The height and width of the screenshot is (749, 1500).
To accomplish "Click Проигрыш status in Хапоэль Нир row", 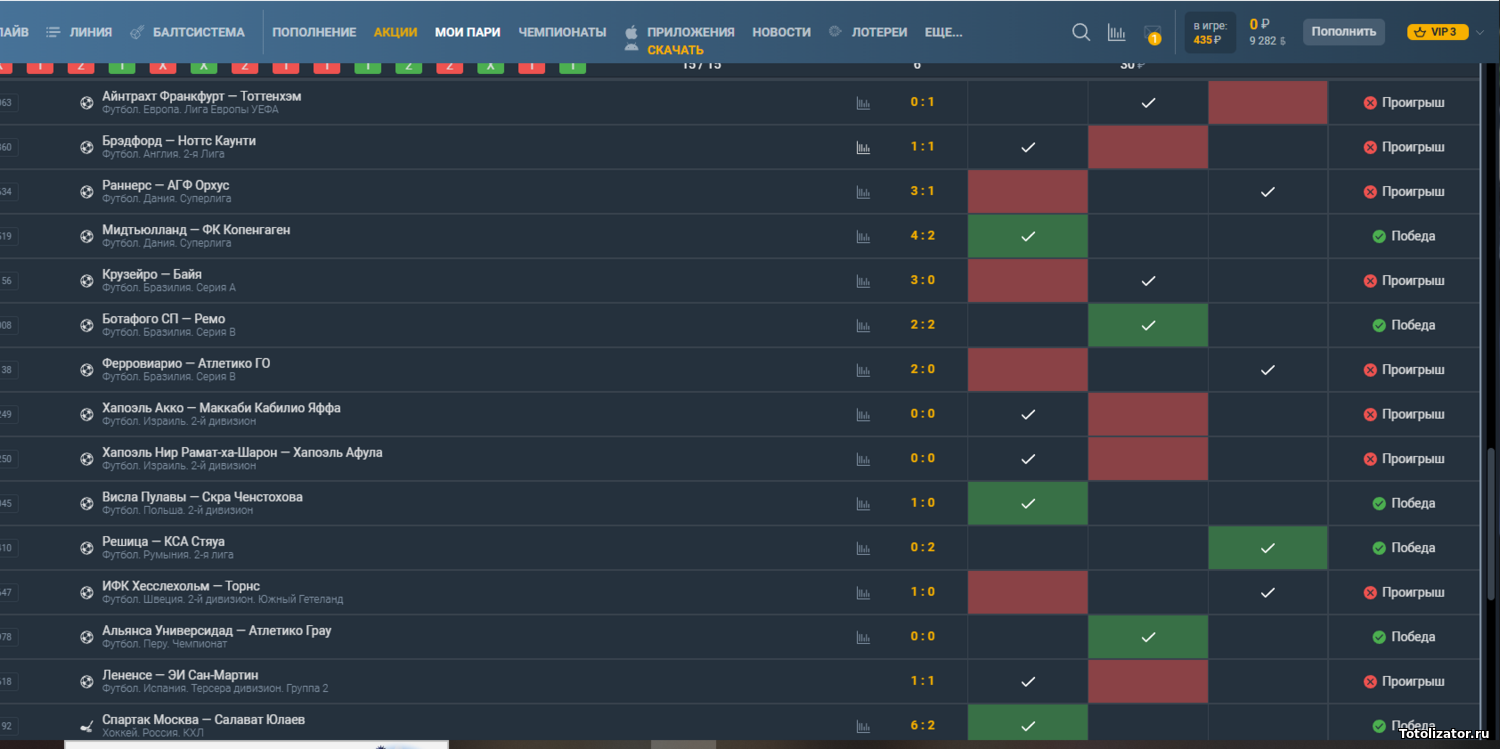I will tap(1403, 459).
